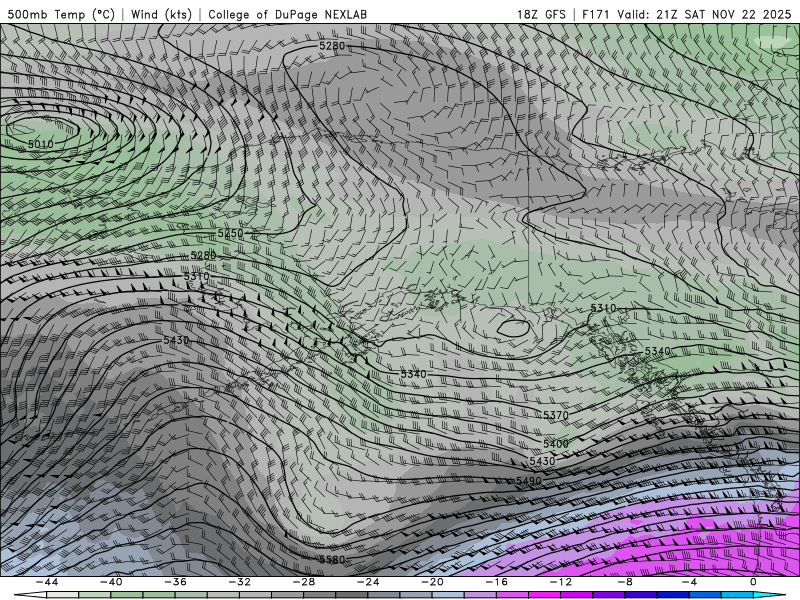Viewport: 800px width, 600px height.
Task: Click the "18Z GFS" model run label
Action: point(541,14)
